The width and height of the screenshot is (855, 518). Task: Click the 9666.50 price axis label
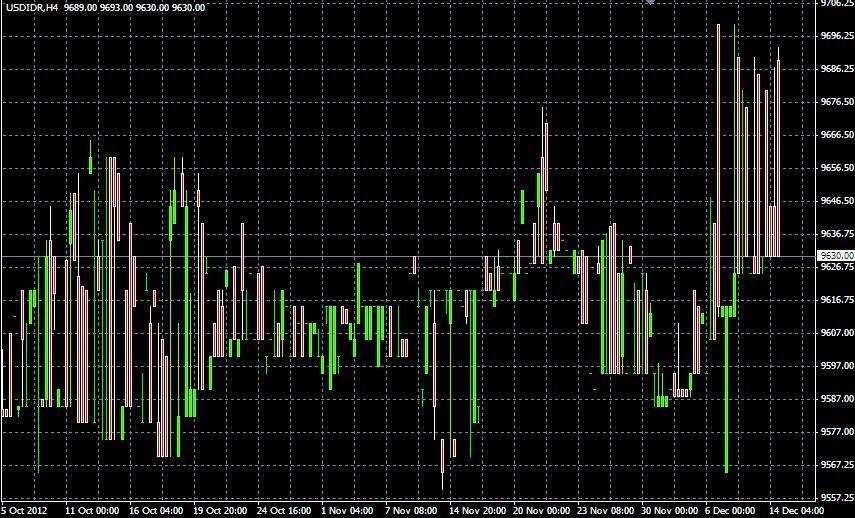click(837, 135)
